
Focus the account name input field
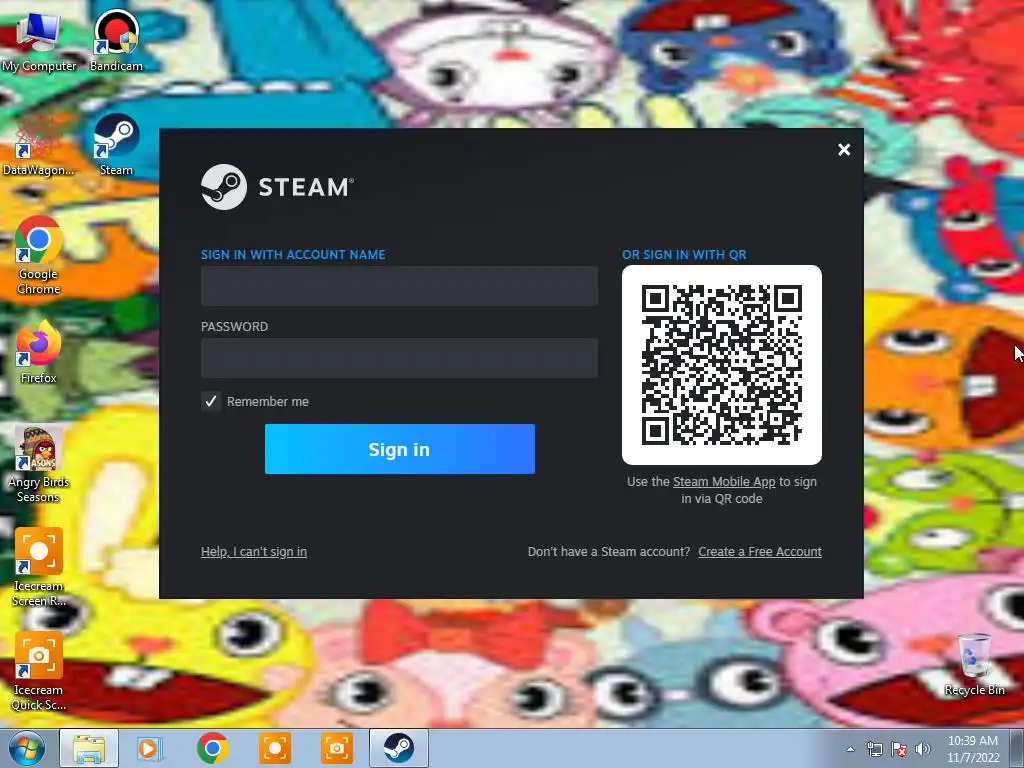[x=399, y=286]
